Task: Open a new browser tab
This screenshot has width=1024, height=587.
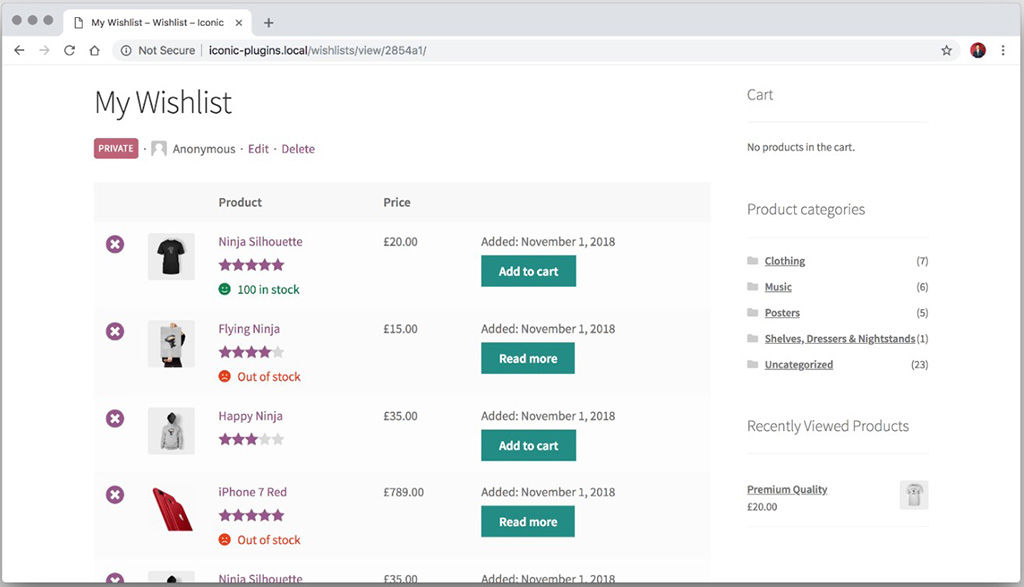Action: [x=268, y=23]
